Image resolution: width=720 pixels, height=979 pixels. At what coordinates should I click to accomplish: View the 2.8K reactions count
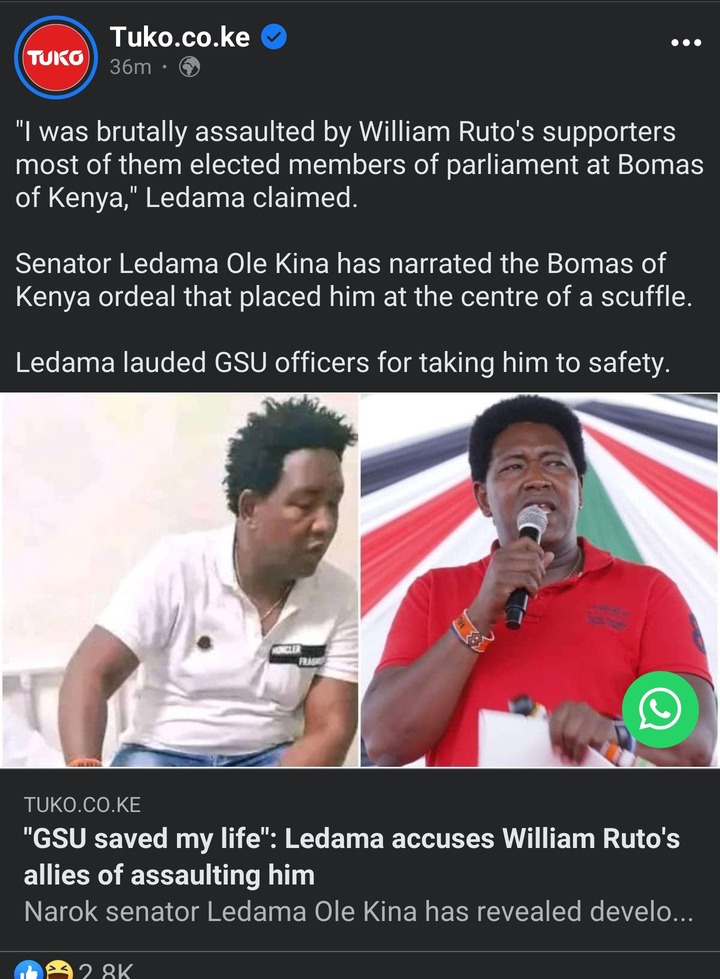(106, 971)
